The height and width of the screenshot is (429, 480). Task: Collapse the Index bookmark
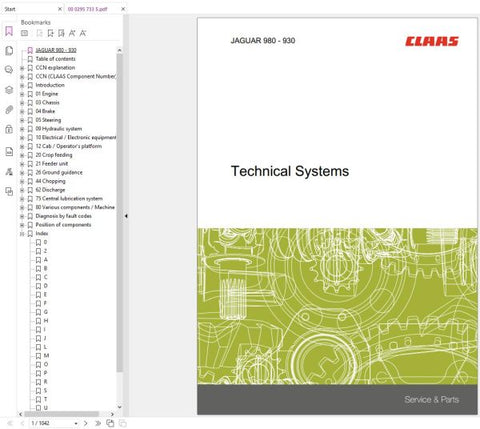tap(22, 234)
